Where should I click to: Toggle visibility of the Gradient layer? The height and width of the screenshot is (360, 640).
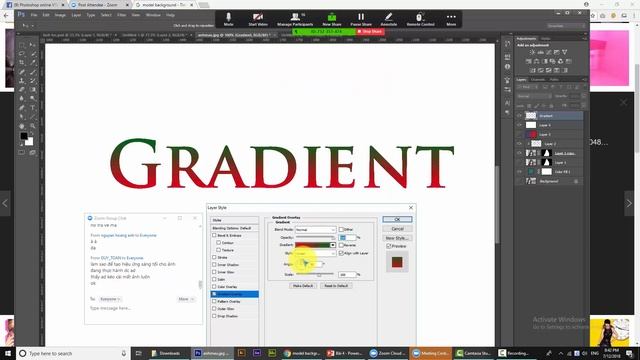coord(519,116)
